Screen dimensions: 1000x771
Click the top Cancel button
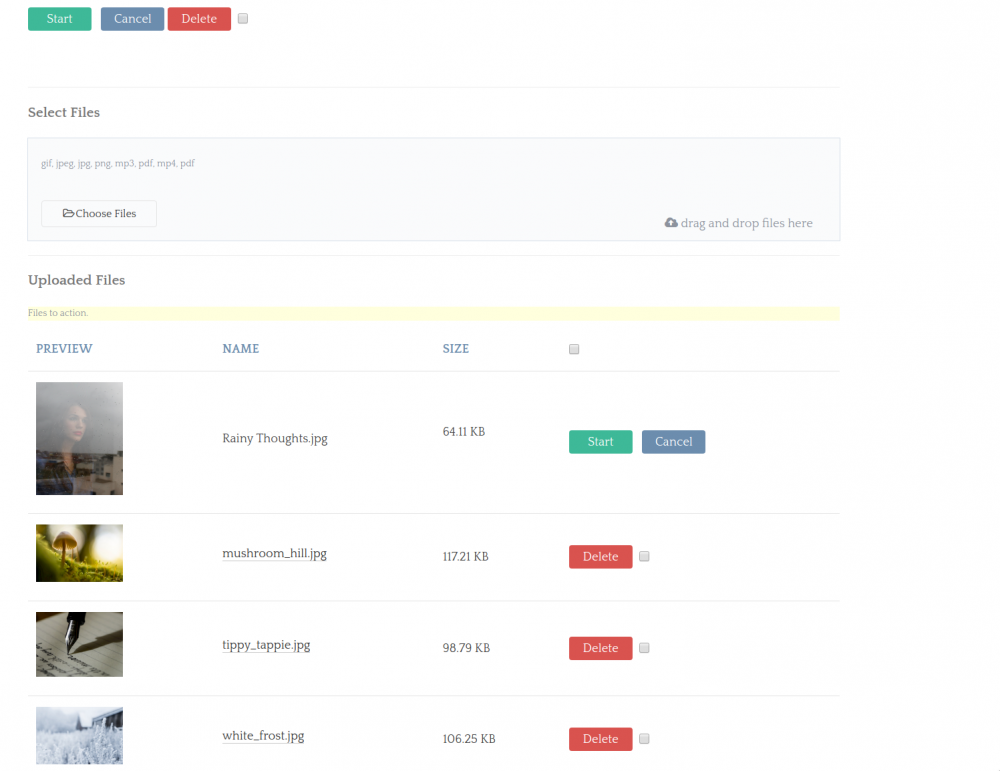(132, 19)
